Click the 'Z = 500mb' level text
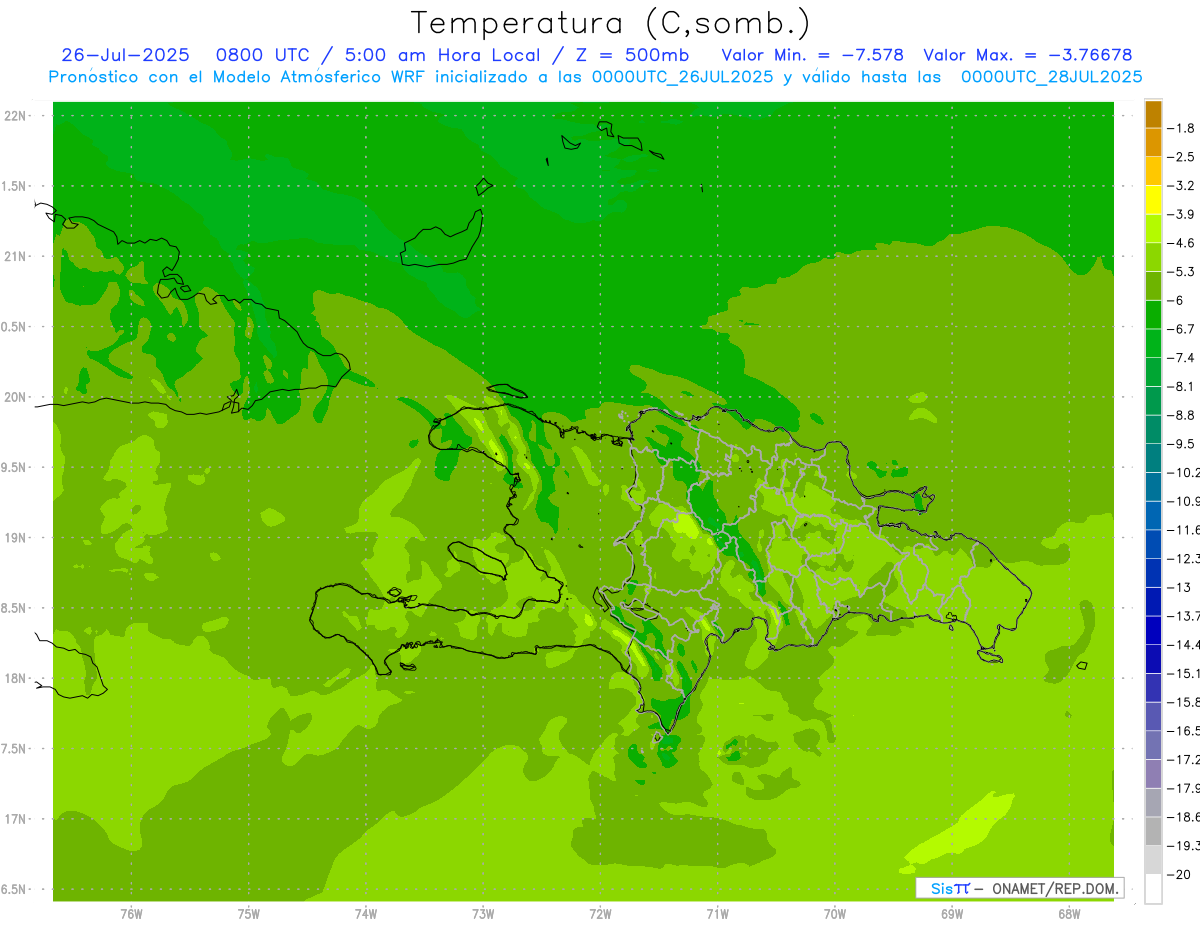Viewport: 1200px width, 927px height. click(x=627, y=55)
